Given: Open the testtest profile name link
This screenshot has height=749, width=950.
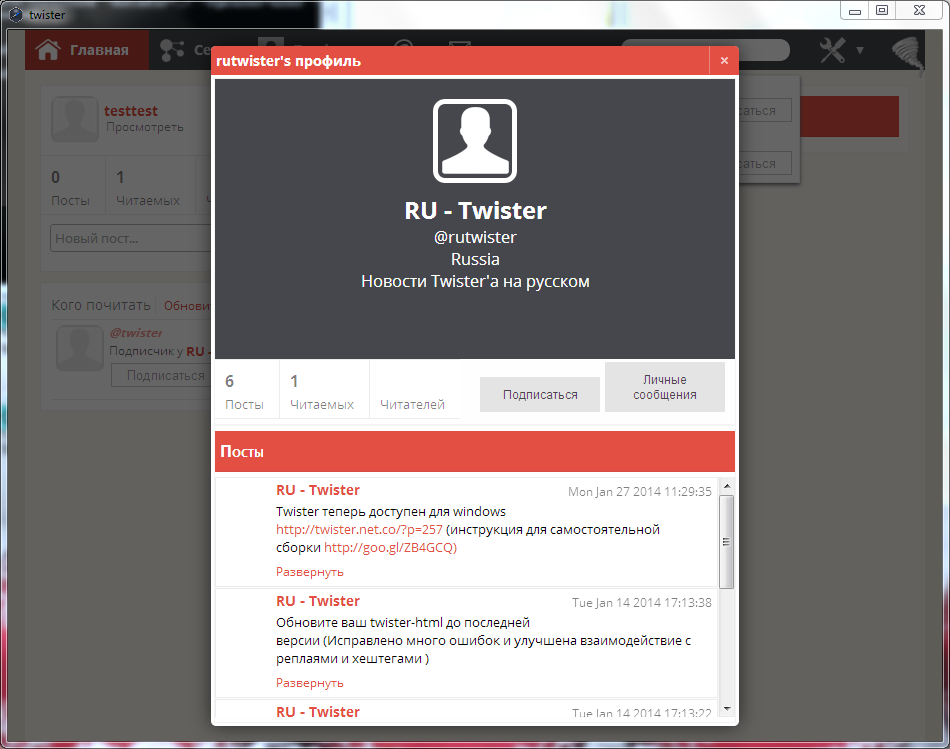Looking at the screenshot, I should pos(131,111).
